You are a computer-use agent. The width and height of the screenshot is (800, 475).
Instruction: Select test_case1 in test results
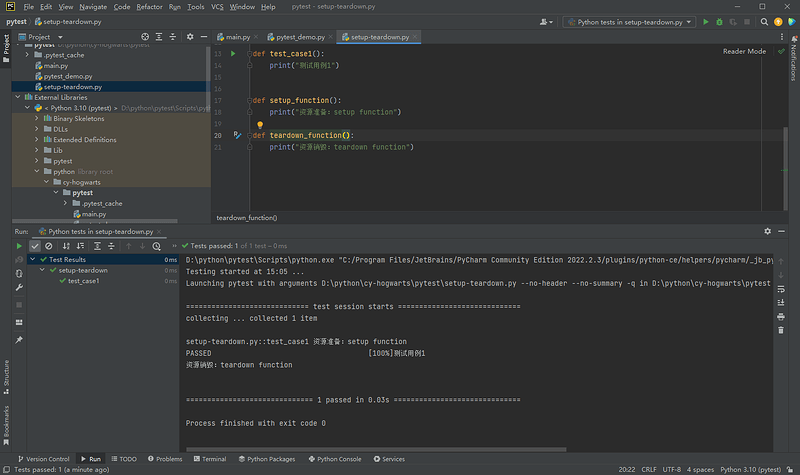[84, 281]
